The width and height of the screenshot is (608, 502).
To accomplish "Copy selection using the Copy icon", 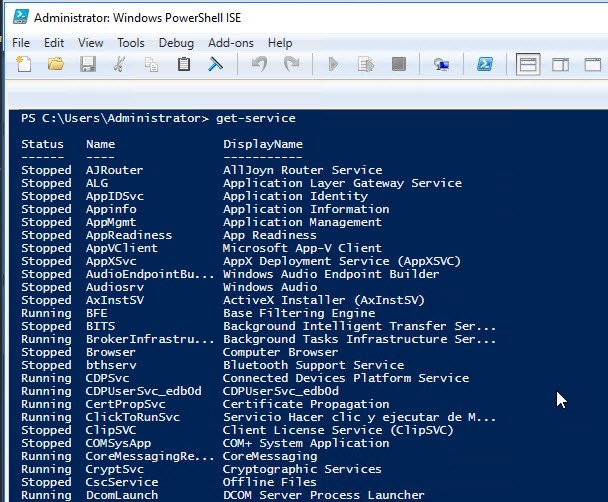I will point(151,64).
